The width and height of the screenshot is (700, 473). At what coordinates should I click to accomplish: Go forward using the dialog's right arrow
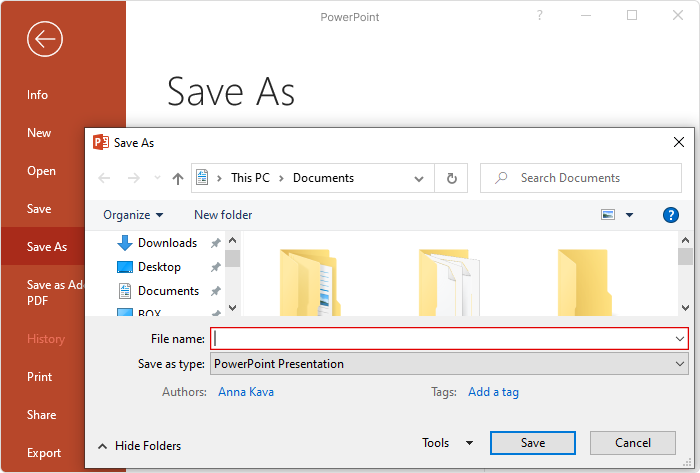pos(133,178)
